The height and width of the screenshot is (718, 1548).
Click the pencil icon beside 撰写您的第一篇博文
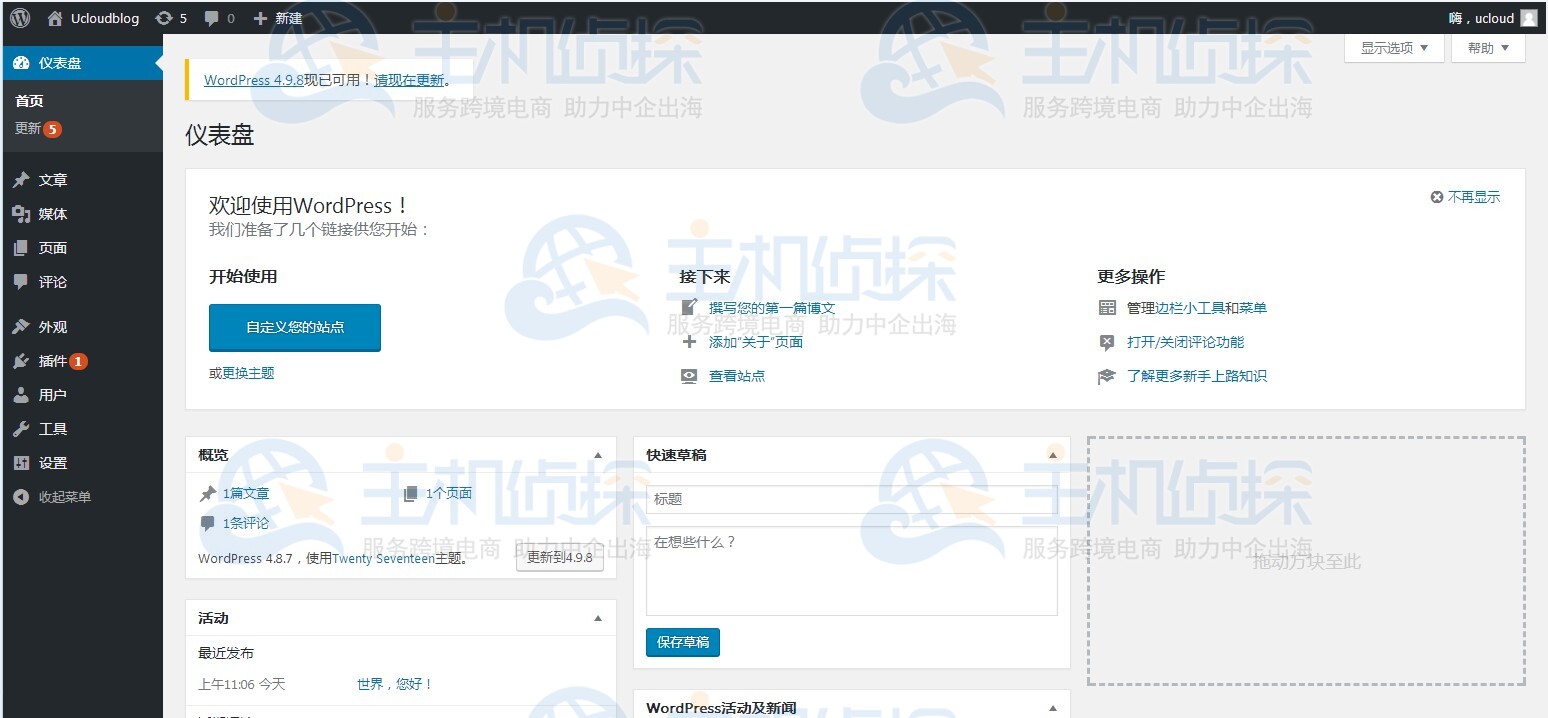689,307
